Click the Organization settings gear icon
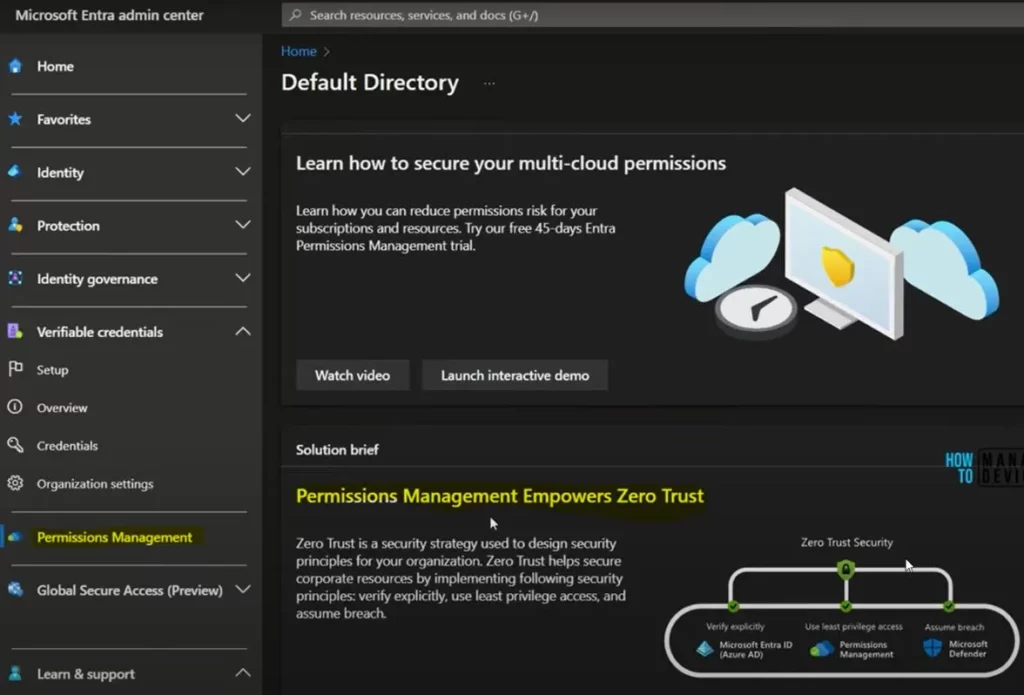 [15, 483]
